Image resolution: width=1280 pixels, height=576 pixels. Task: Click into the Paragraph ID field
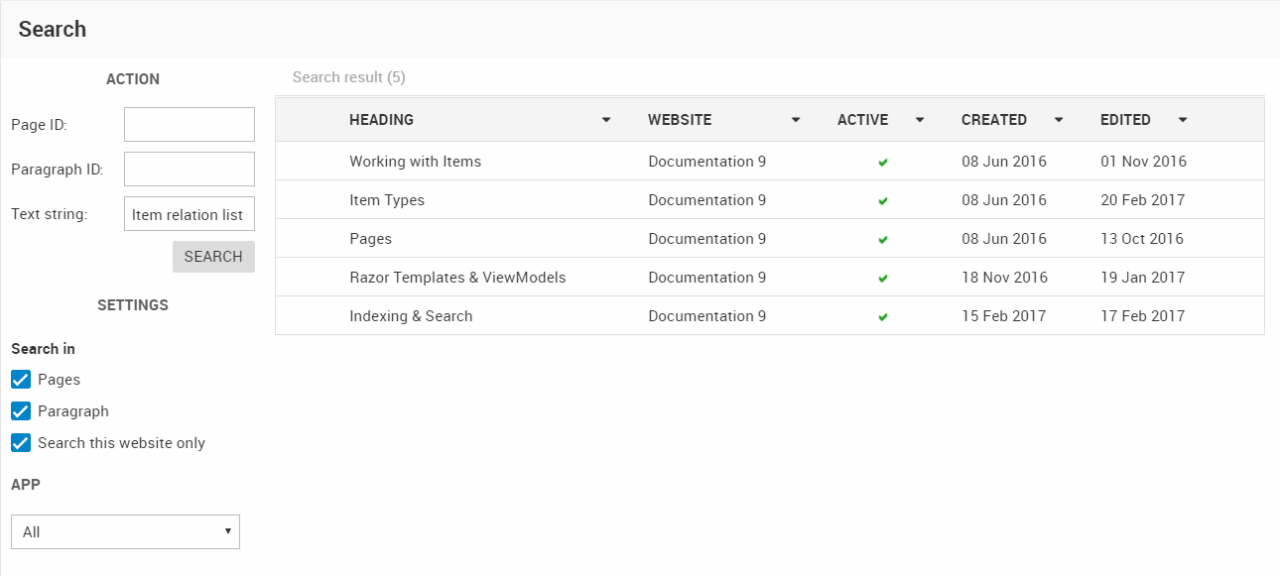(x=189, y=169)
